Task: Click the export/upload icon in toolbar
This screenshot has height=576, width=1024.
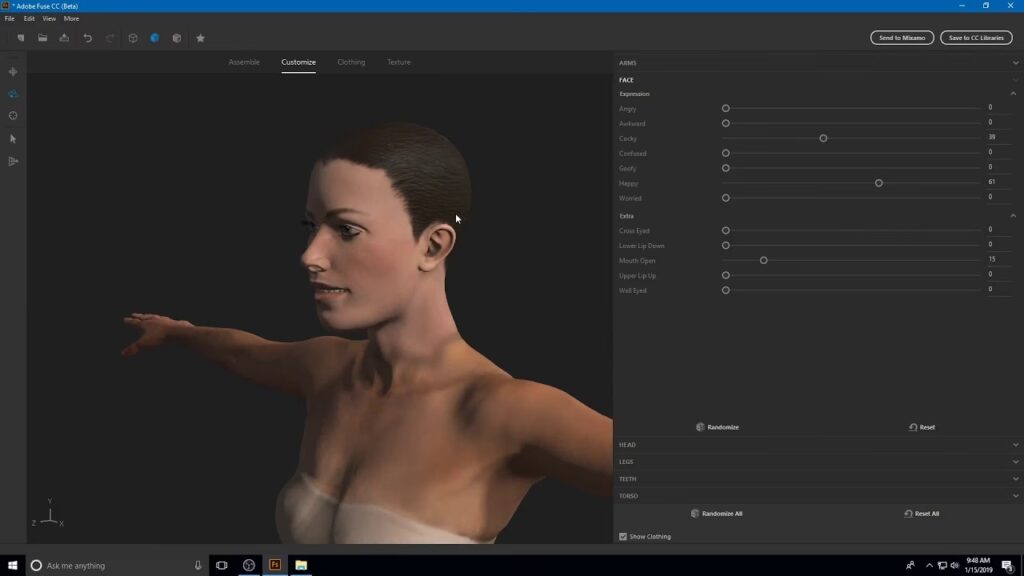Action: pyautogui.click(x=64, y=38)
